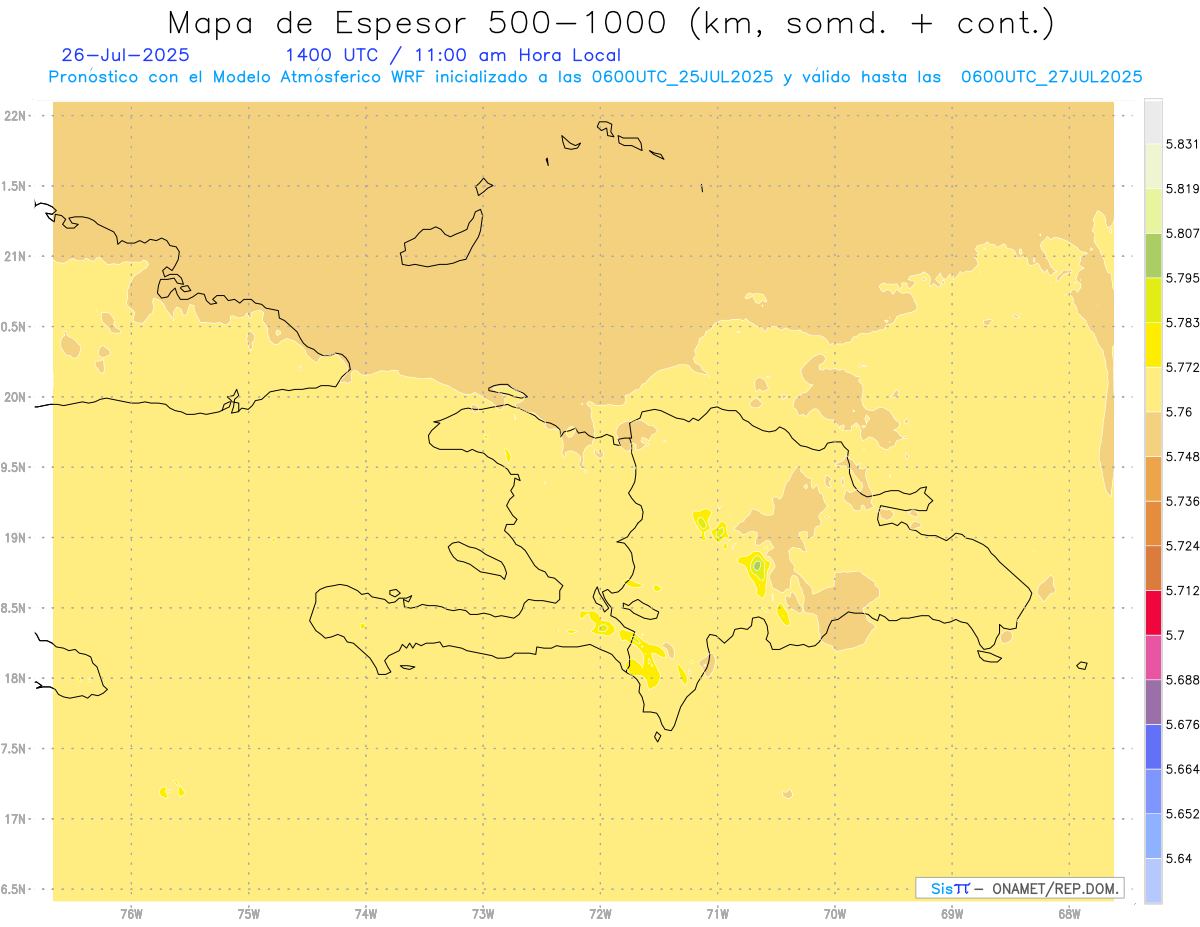The width and height of the screenshot is (1200, 927).
Task: Click the colorbar value 5.831
Action: (1183, 144)
